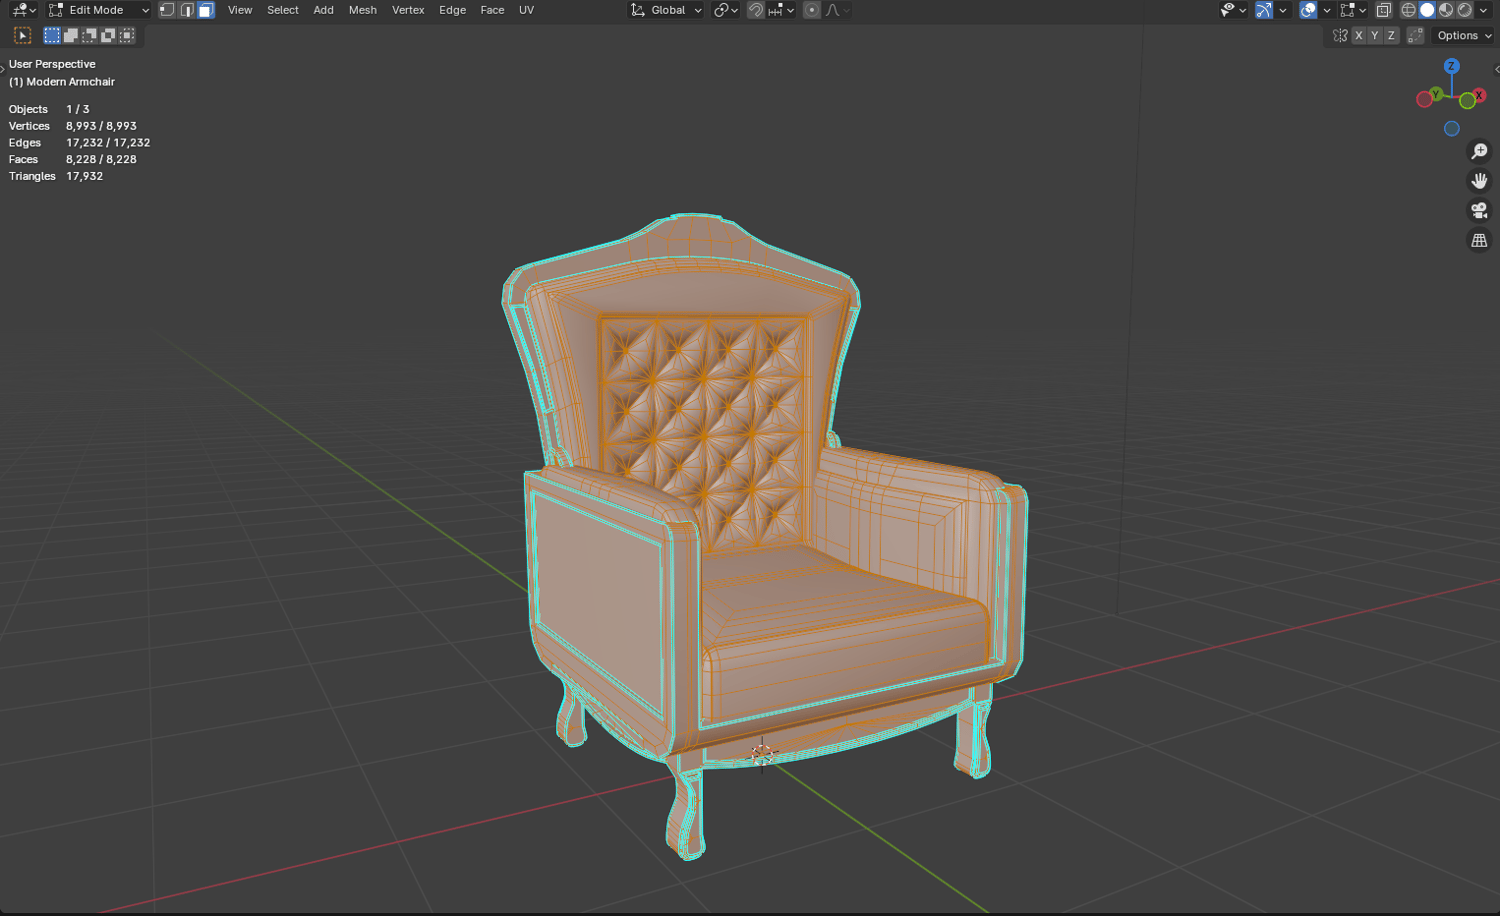
Task: Open the overlays options dropdown arrow
Action: coord(1326,10)
